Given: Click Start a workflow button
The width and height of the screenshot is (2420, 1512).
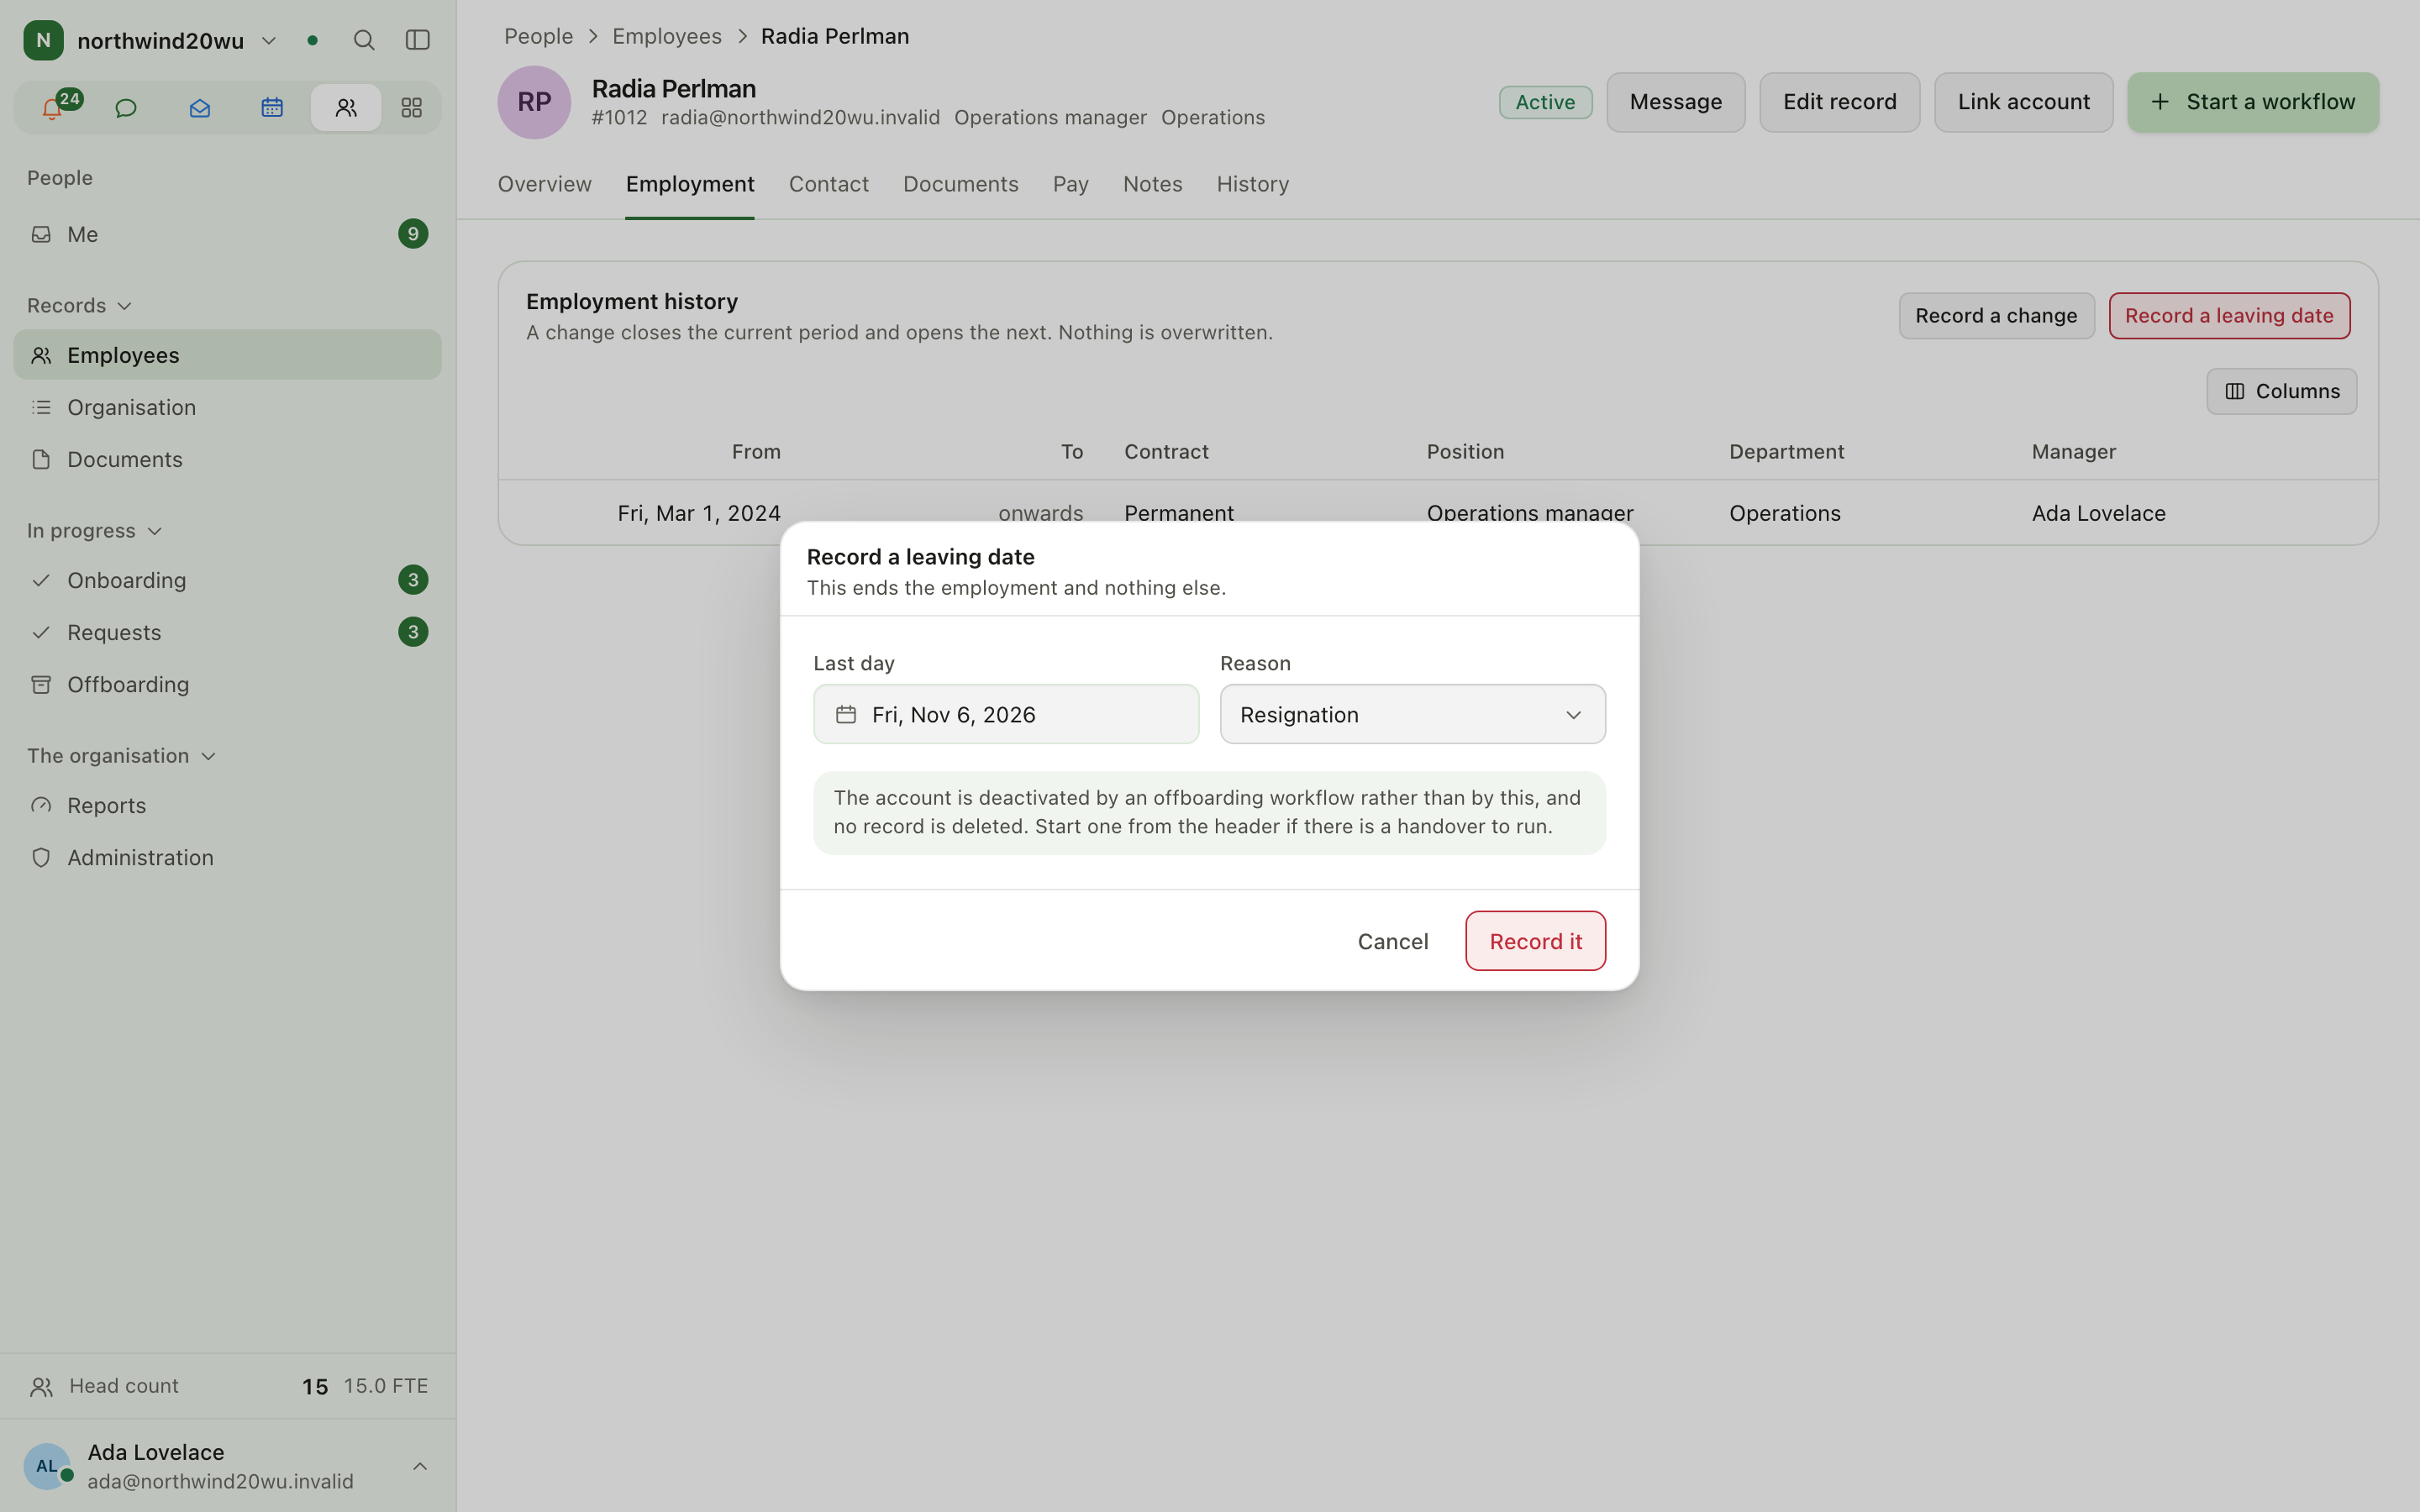Looking at the screenshot, I should 2252,102.
